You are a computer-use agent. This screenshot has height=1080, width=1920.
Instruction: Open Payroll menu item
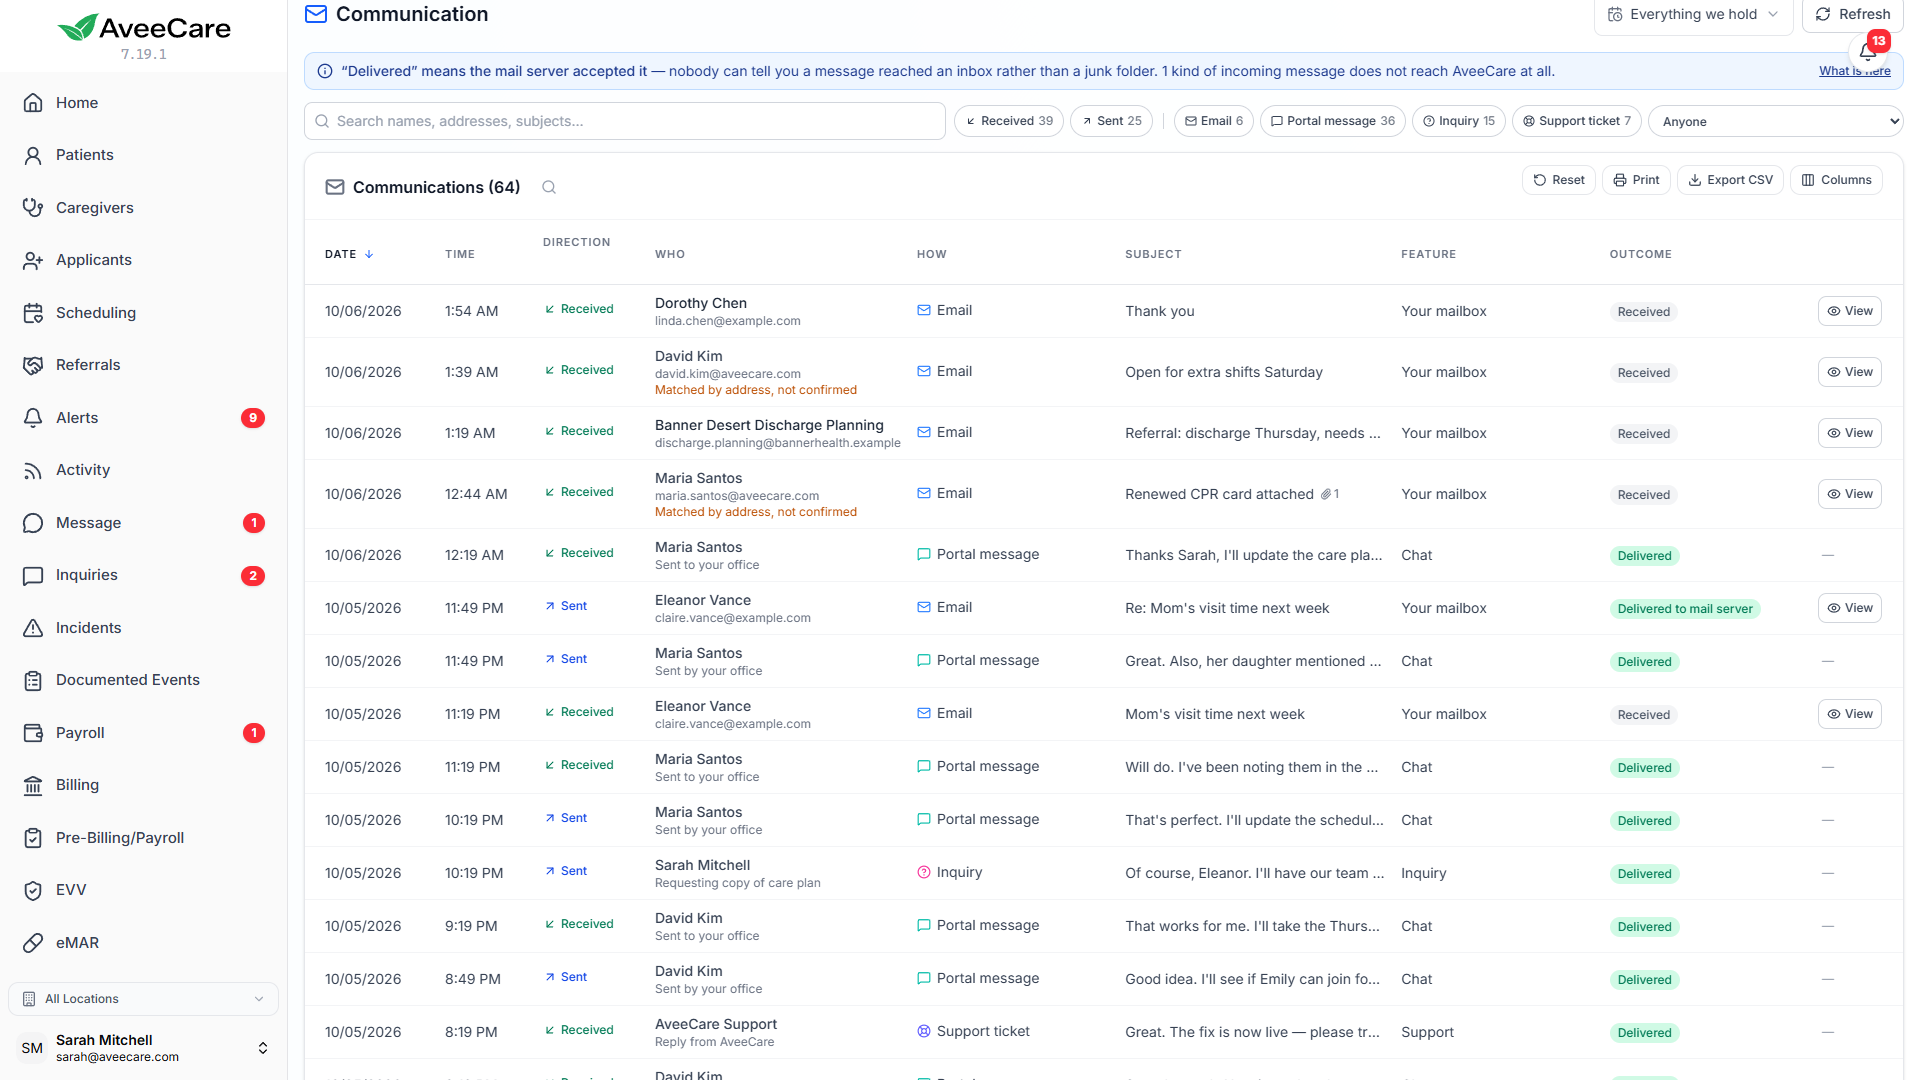click(x=143, y=733)
